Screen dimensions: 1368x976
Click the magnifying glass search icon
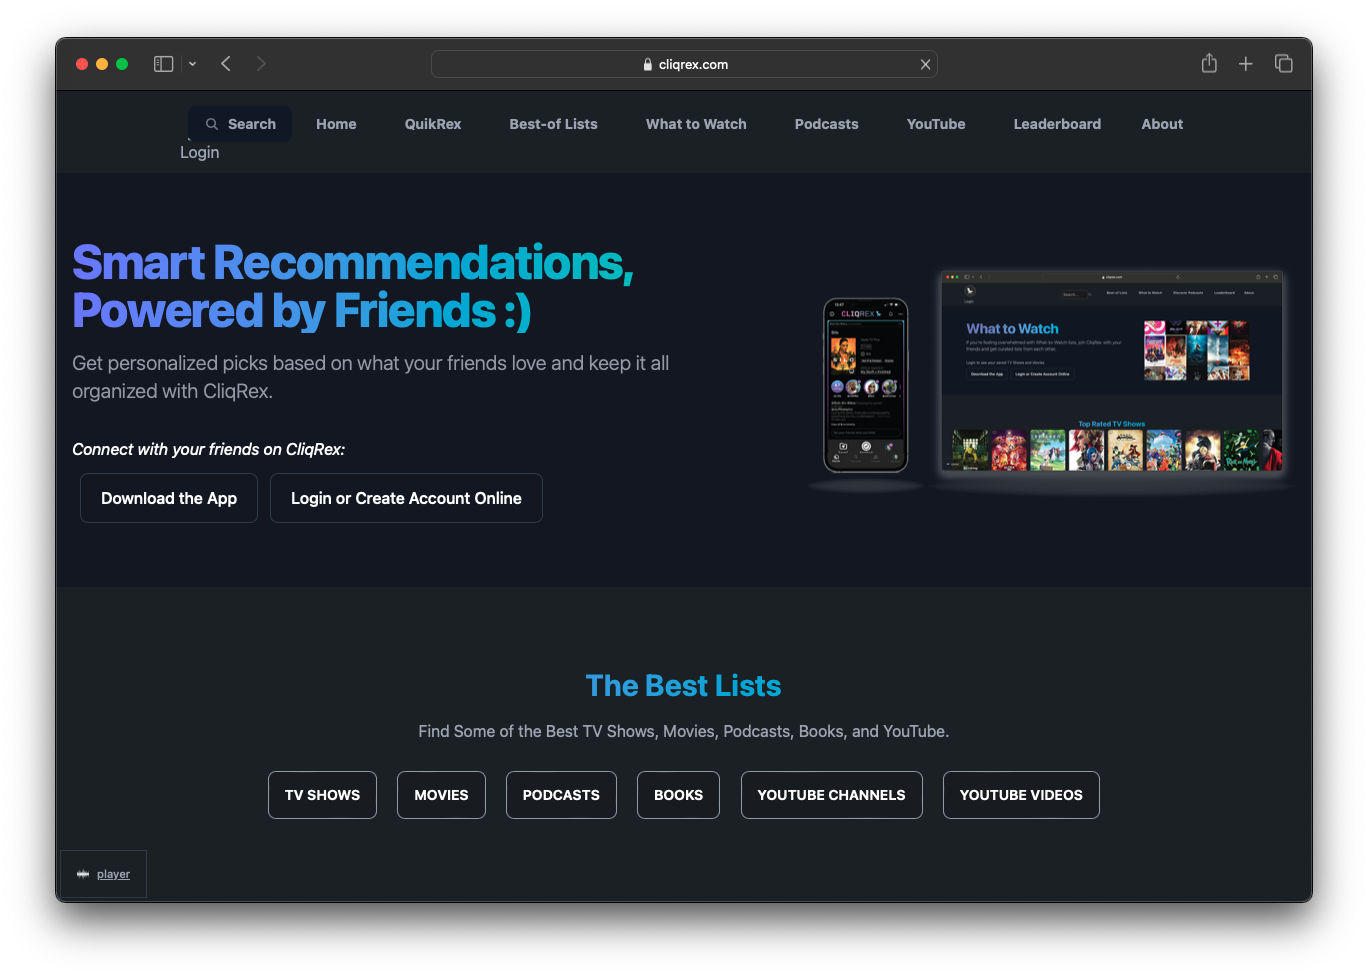point(212,124)
